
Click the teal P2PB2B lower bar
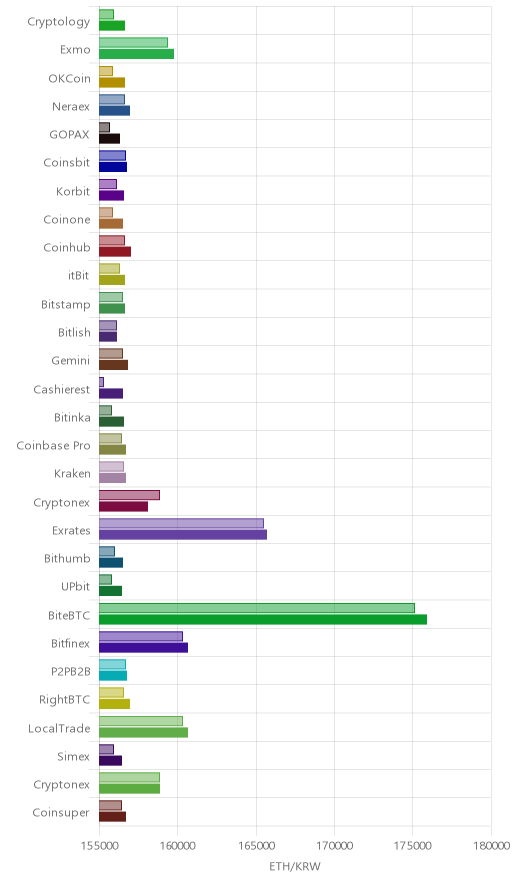coord(113,676)
